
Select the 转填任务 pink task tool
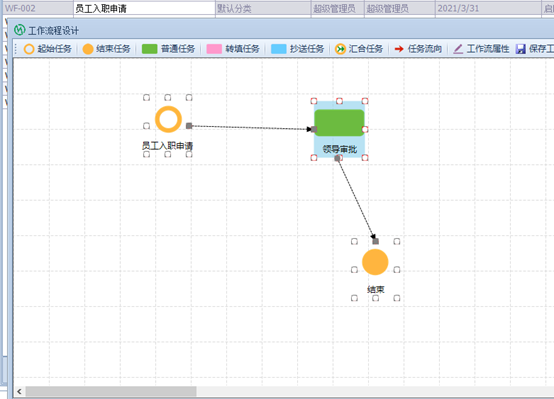[x=233, y=49]
